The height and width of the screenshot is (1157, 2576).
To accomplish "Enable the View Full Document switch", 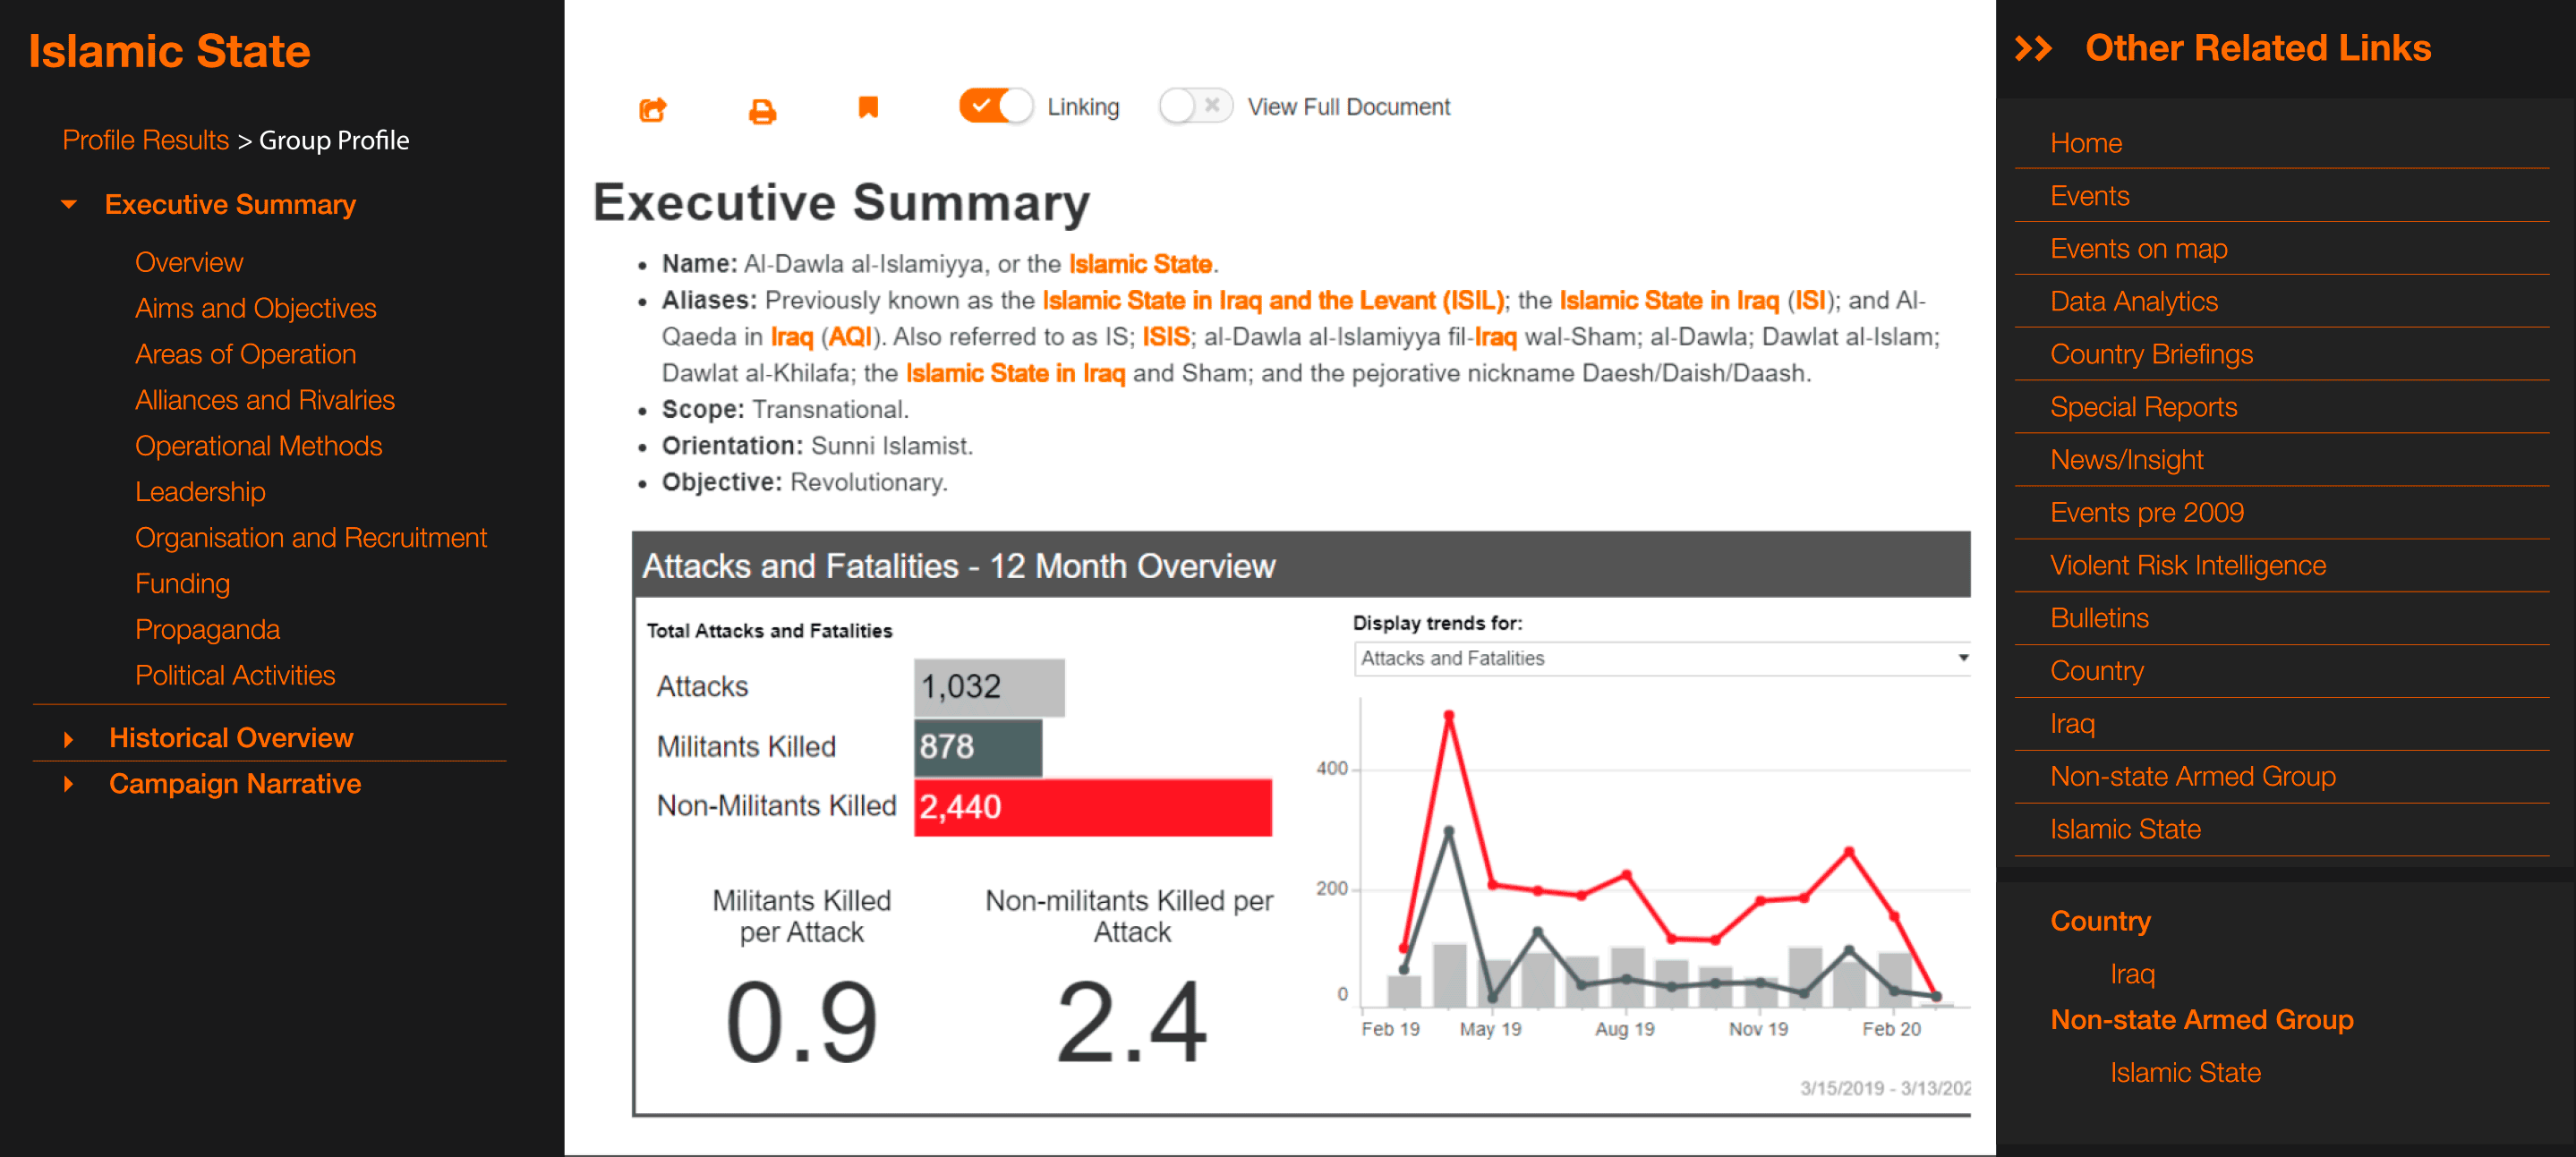I will (x=1195, y=106).
